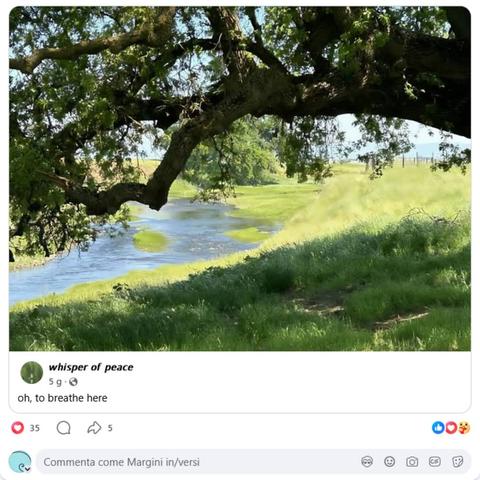480x480 pixels.
Task: Click the hugging face reaction badge
Action: (x=464, y=428)
